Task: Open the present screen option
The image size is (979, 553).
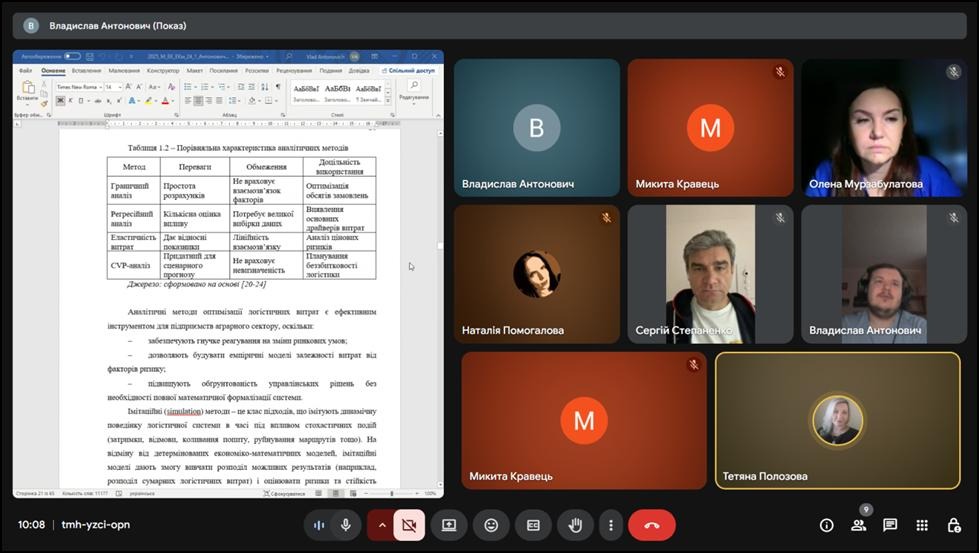Action: [449, 525]
